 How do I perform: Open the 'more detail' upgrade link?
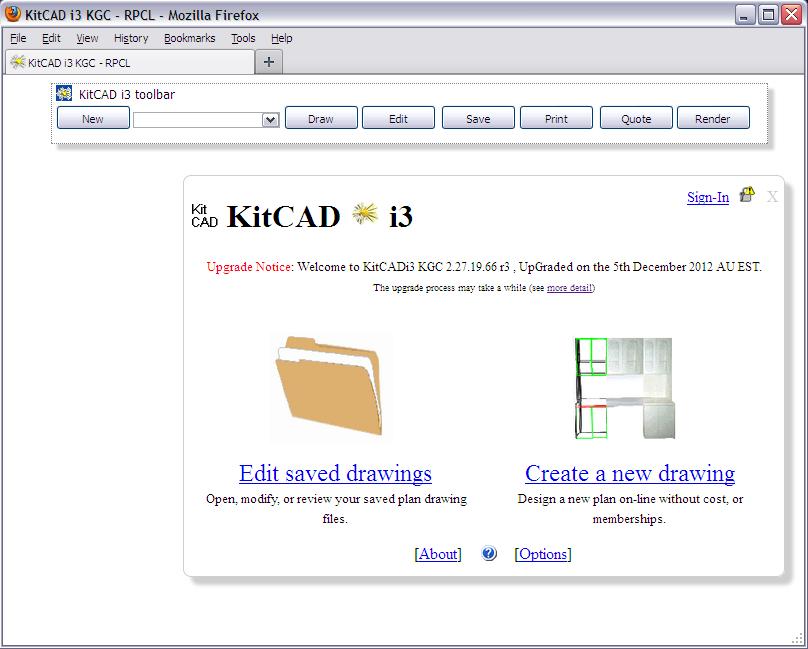[569, 288]
